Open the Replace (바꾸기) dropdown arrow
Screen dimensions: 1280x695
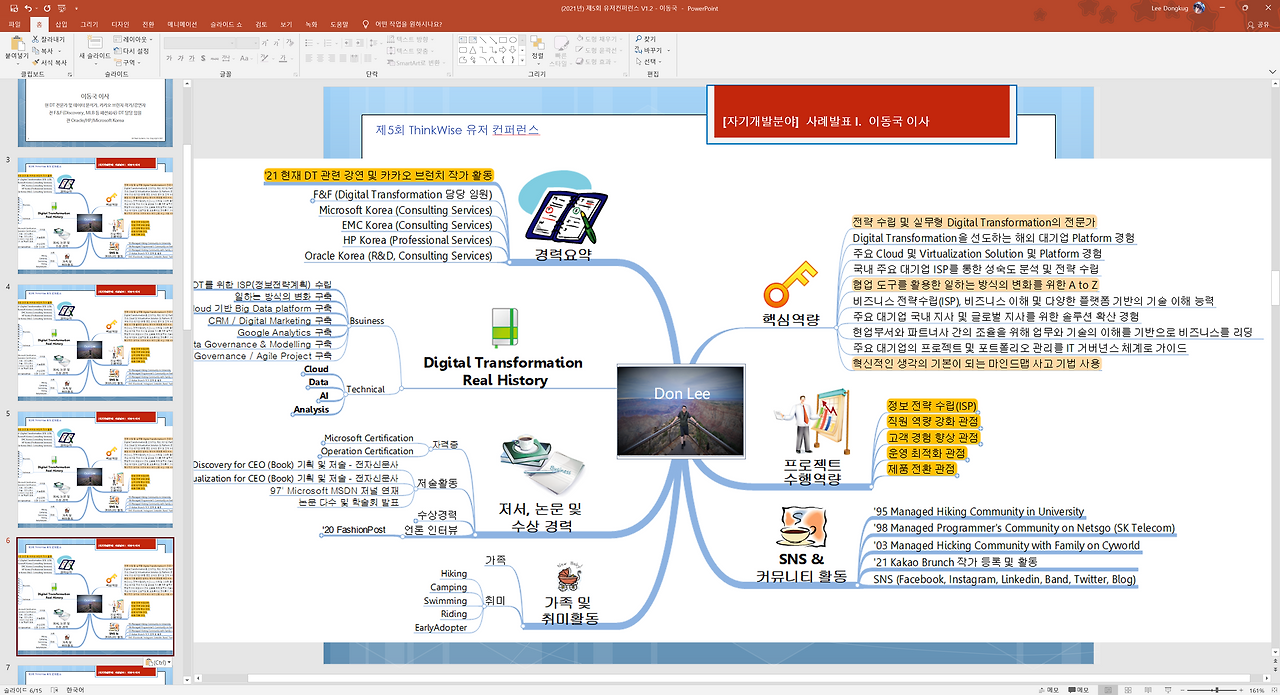point(668,50)
